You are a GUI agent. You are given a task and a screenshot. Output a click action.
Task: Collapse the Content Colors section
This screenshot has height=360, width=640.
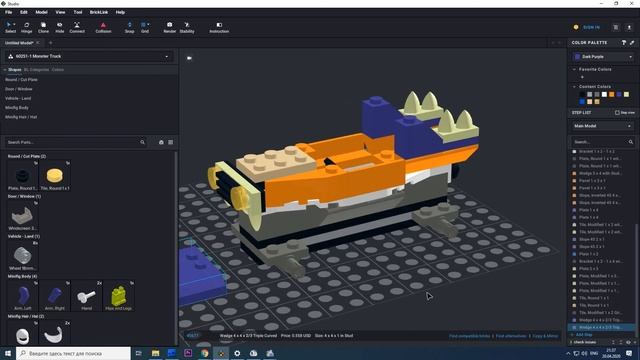pyautogui.click(x=574, y=87)
